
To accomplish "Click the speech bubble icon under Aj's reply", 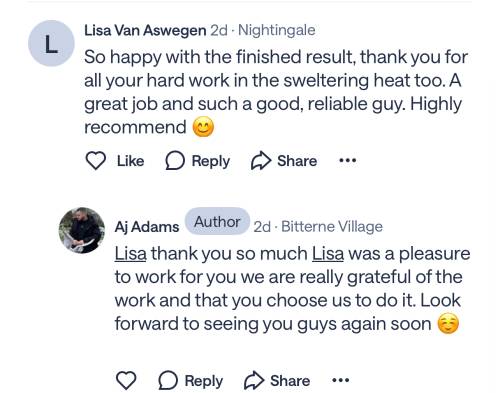I will pos(168,380).
